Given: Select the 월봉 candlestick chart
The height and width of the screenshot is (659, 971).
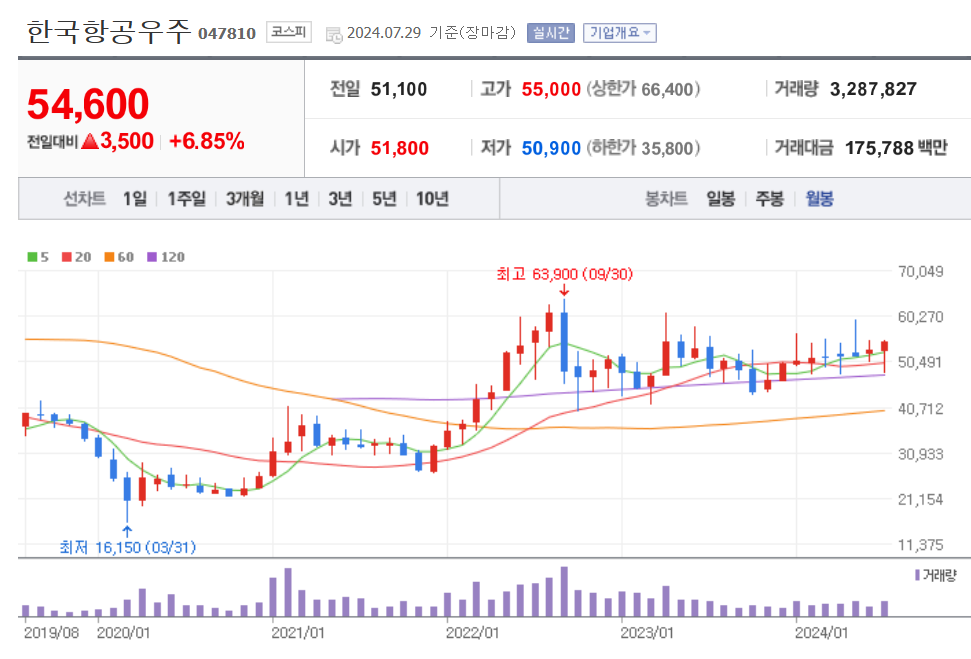Looking at the screenshot, I should tap(819, 199).
